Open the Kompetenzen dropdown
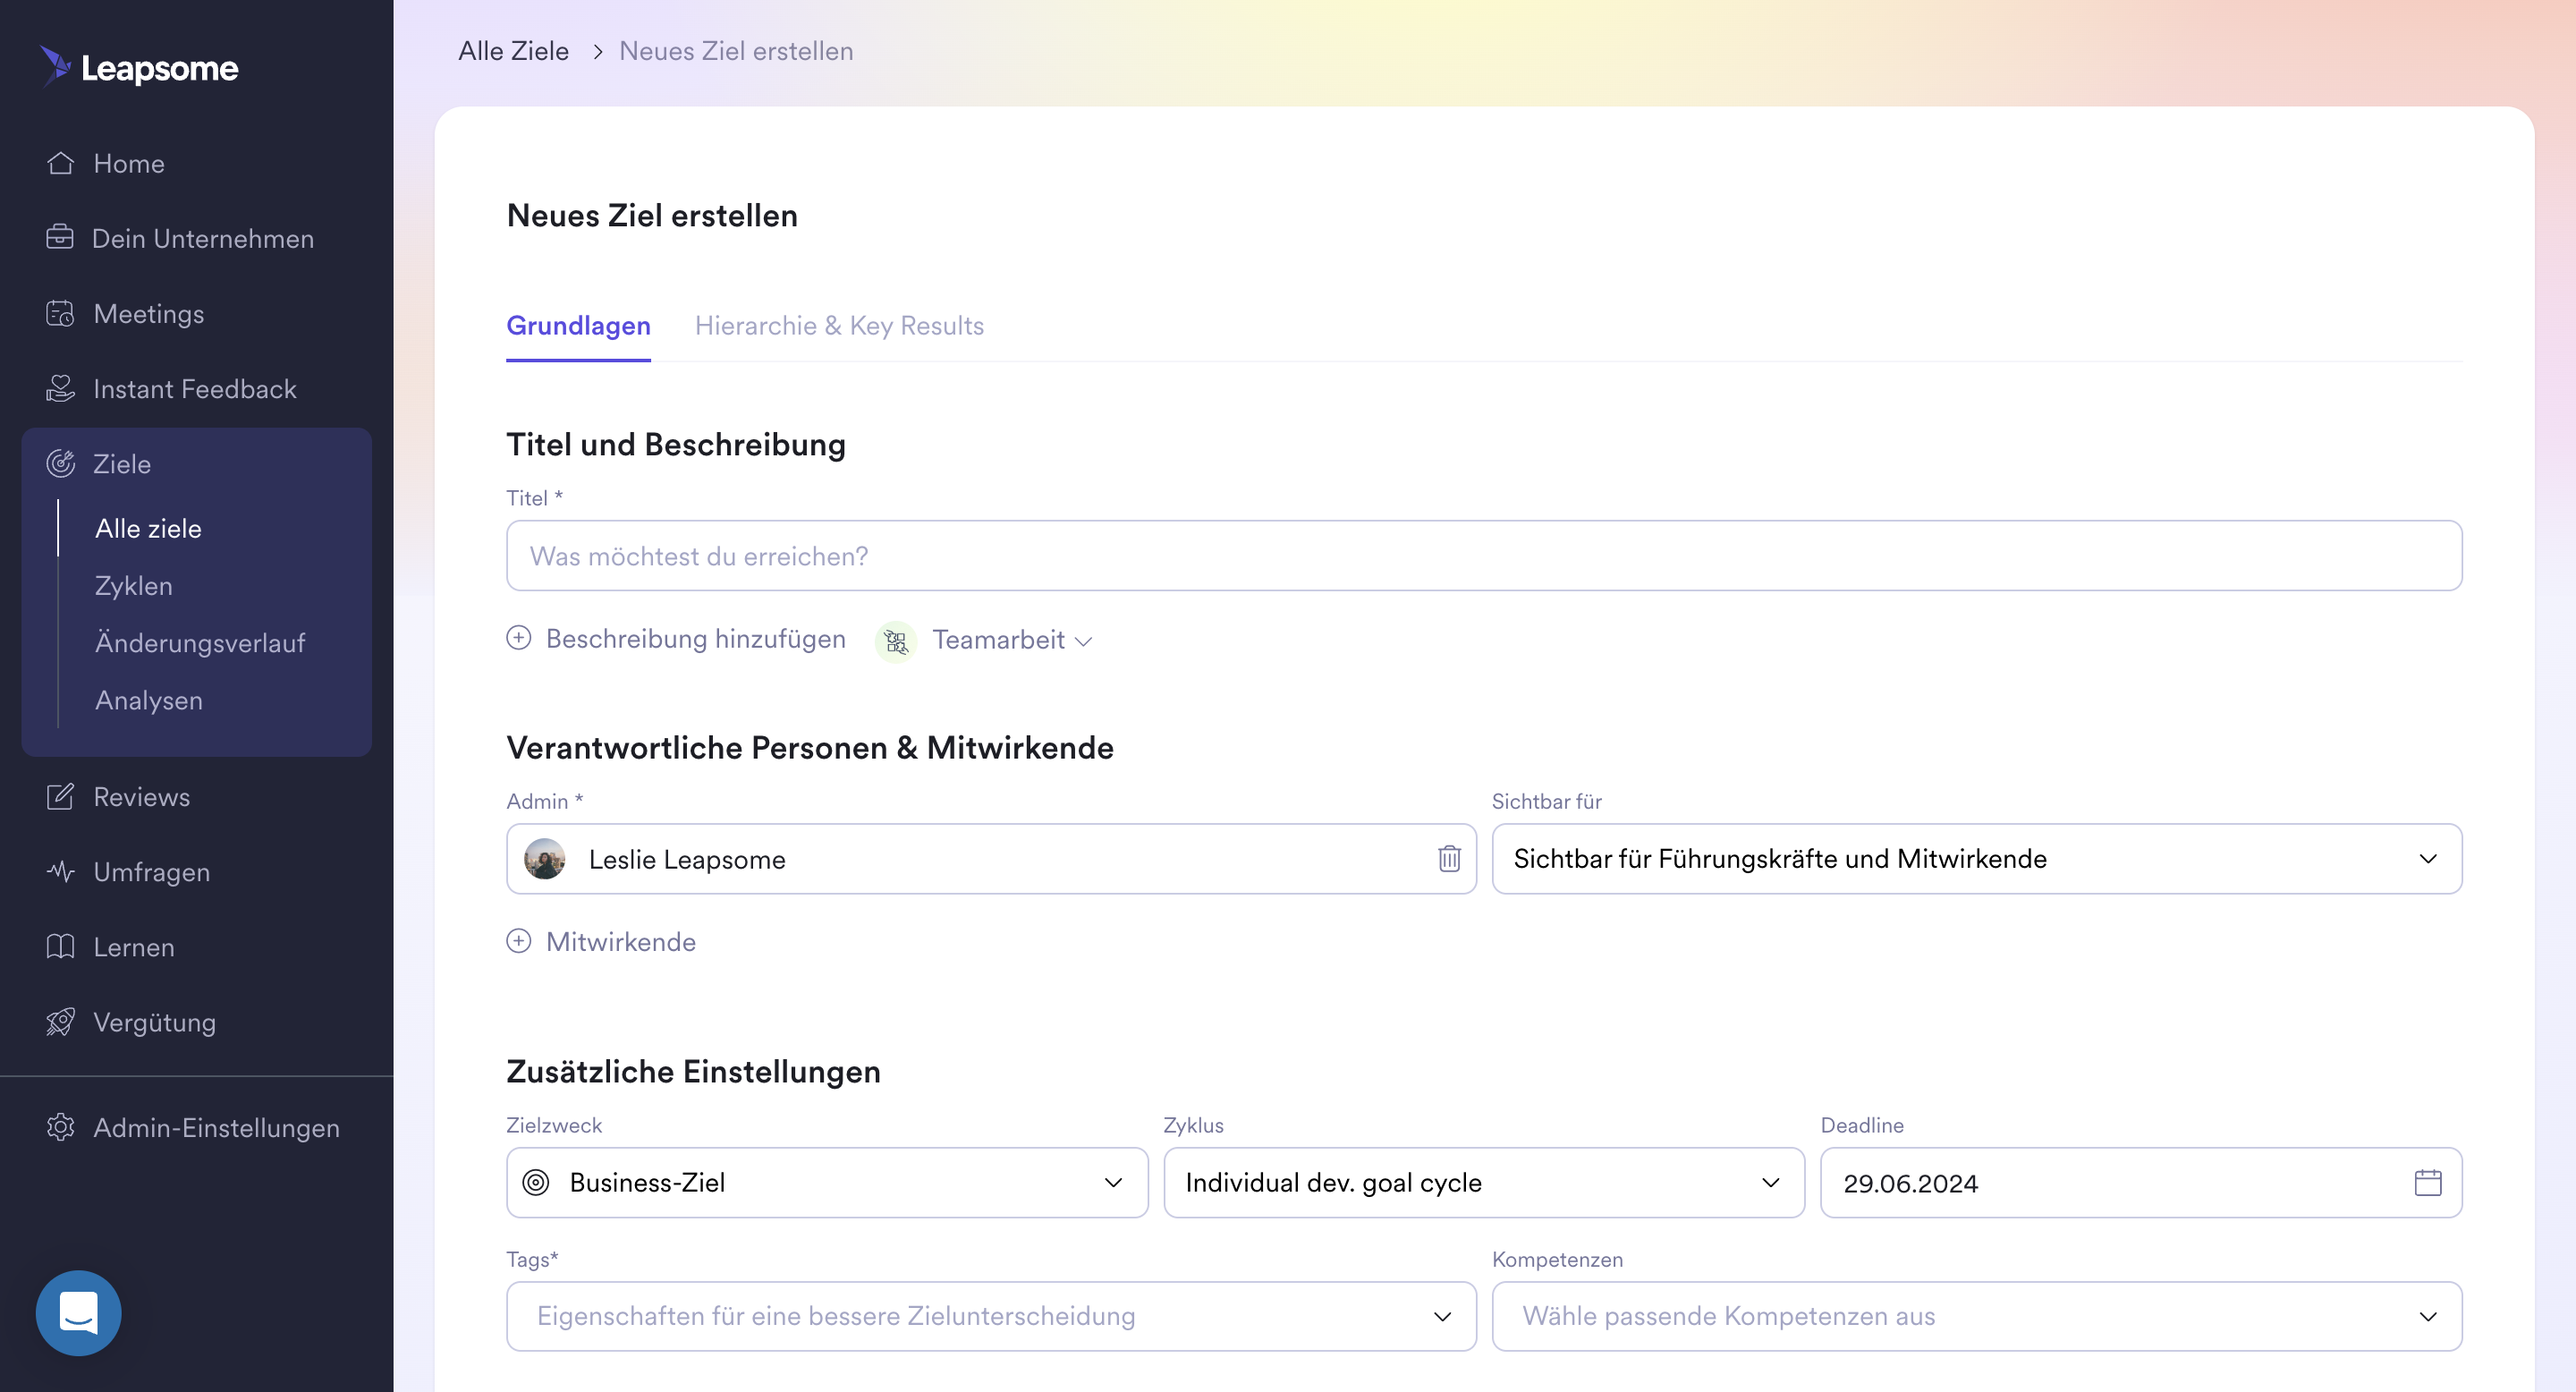Image resolution: width=2576 pixels, height=1392 pixels. point(1977,1316)
